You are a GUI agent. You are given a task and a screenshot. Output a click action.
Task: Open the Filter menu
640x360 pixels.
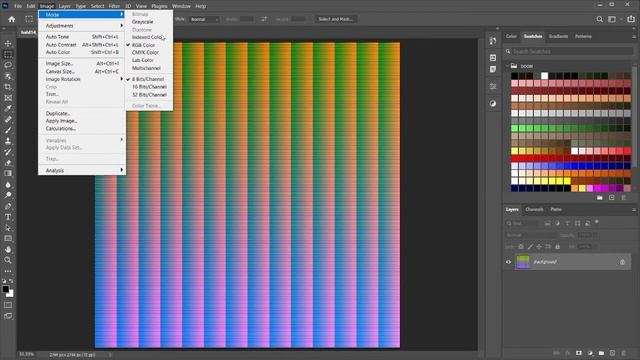tap(114, 6)
